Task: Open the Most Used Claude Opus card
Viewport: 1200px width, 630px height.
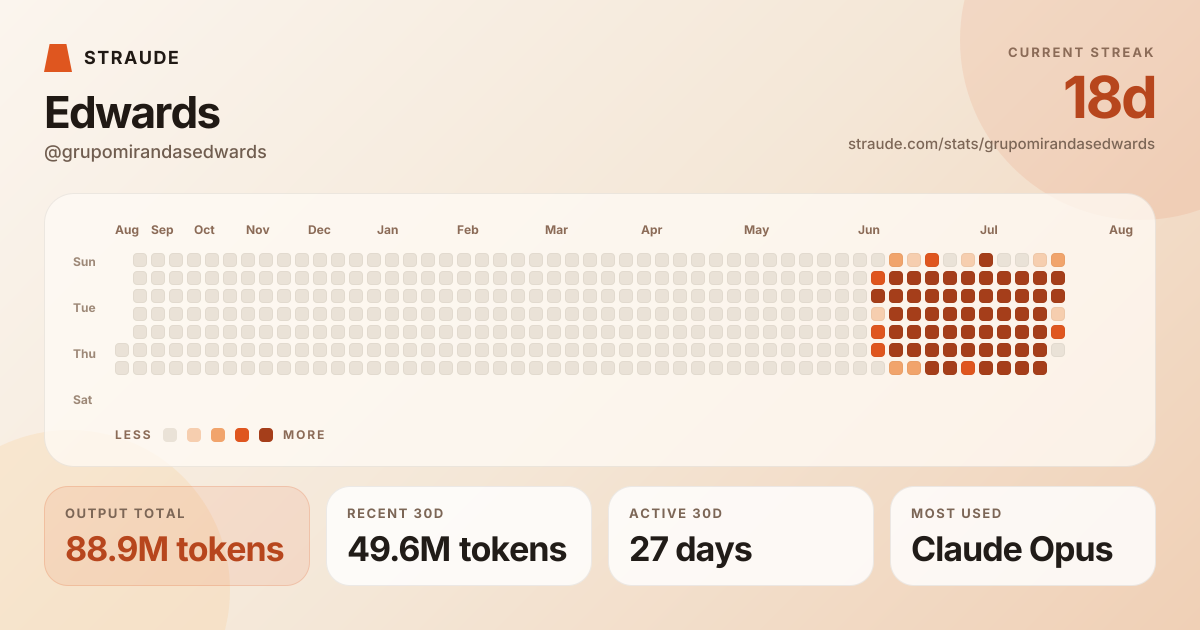Action: point(1023,536)
